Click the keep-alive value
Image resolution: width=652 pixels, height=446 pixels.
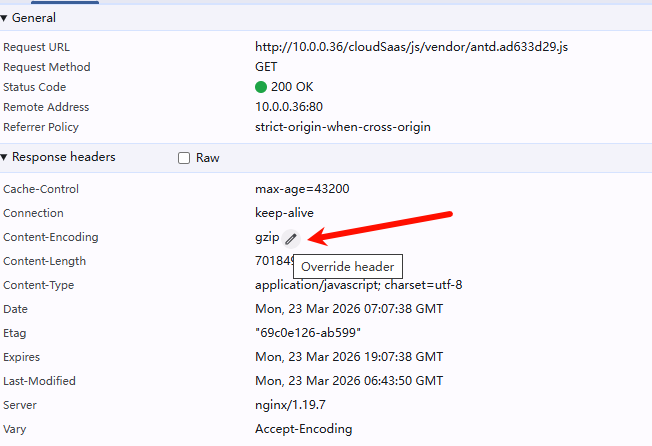[x=284, y=213]
